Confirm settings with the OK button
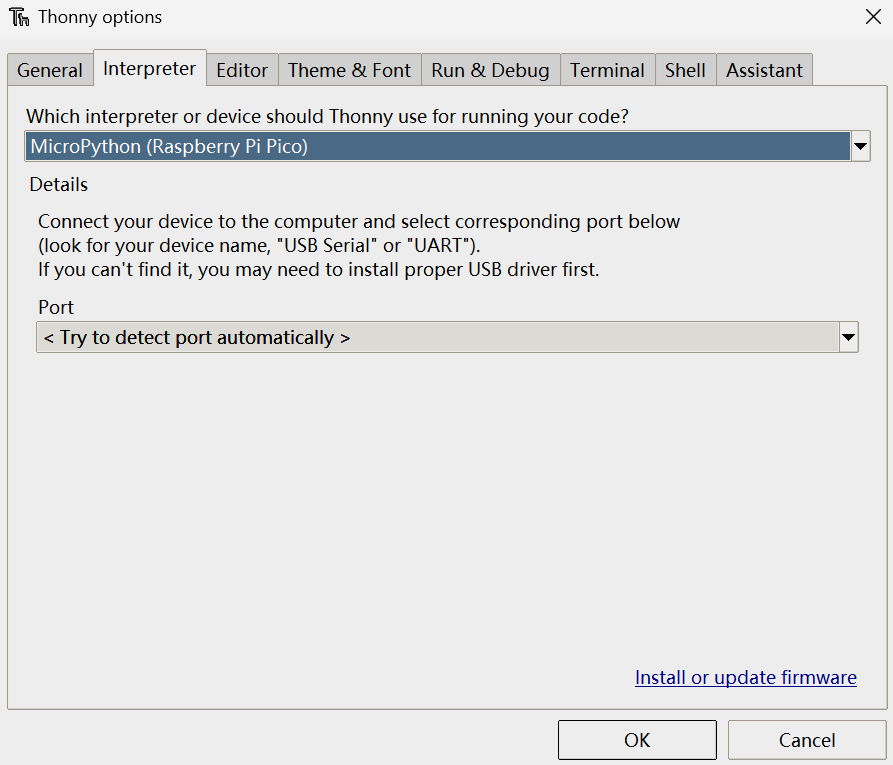 coord(637,740)
